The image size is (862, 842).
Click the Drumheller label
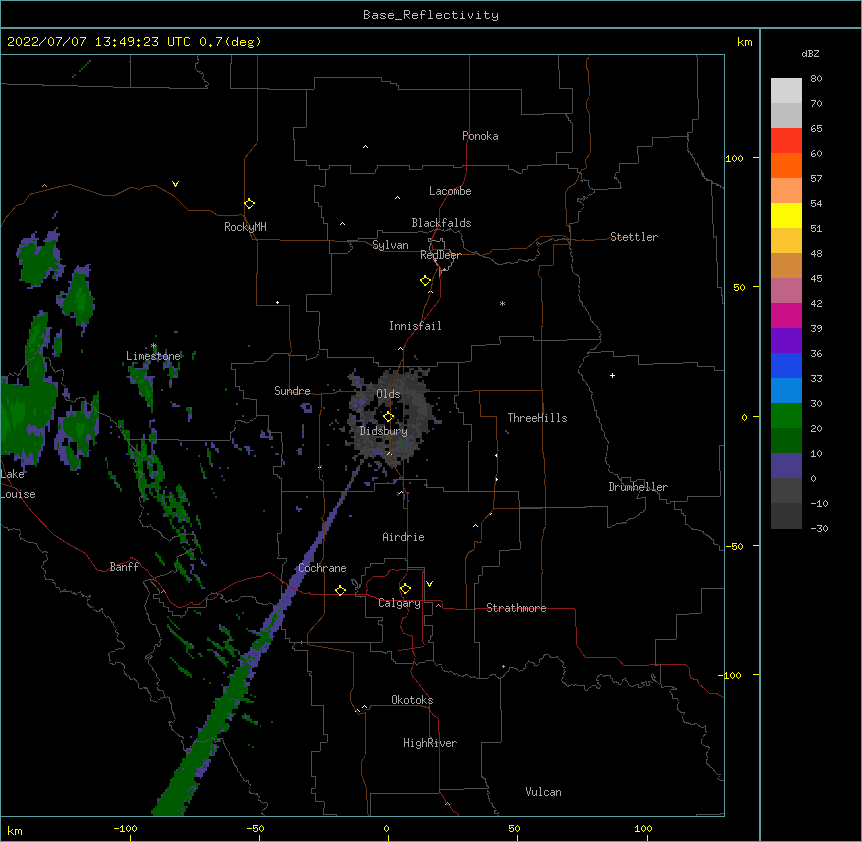(638, 487)
